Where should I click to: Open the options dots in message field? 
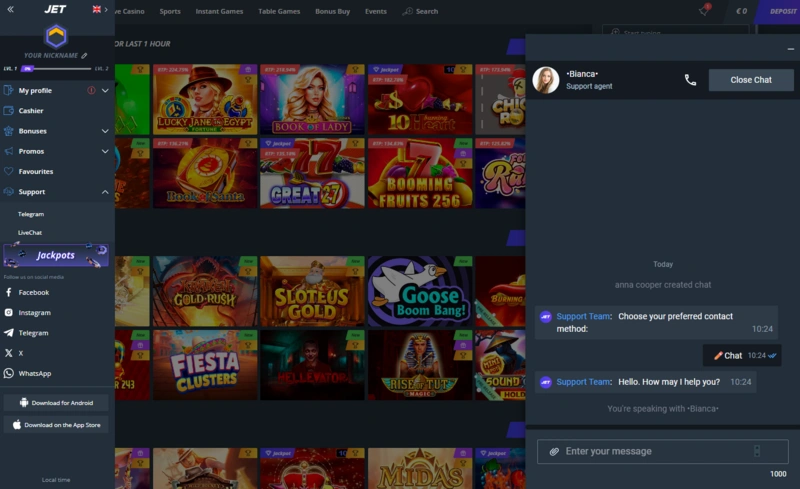(757, 451)
